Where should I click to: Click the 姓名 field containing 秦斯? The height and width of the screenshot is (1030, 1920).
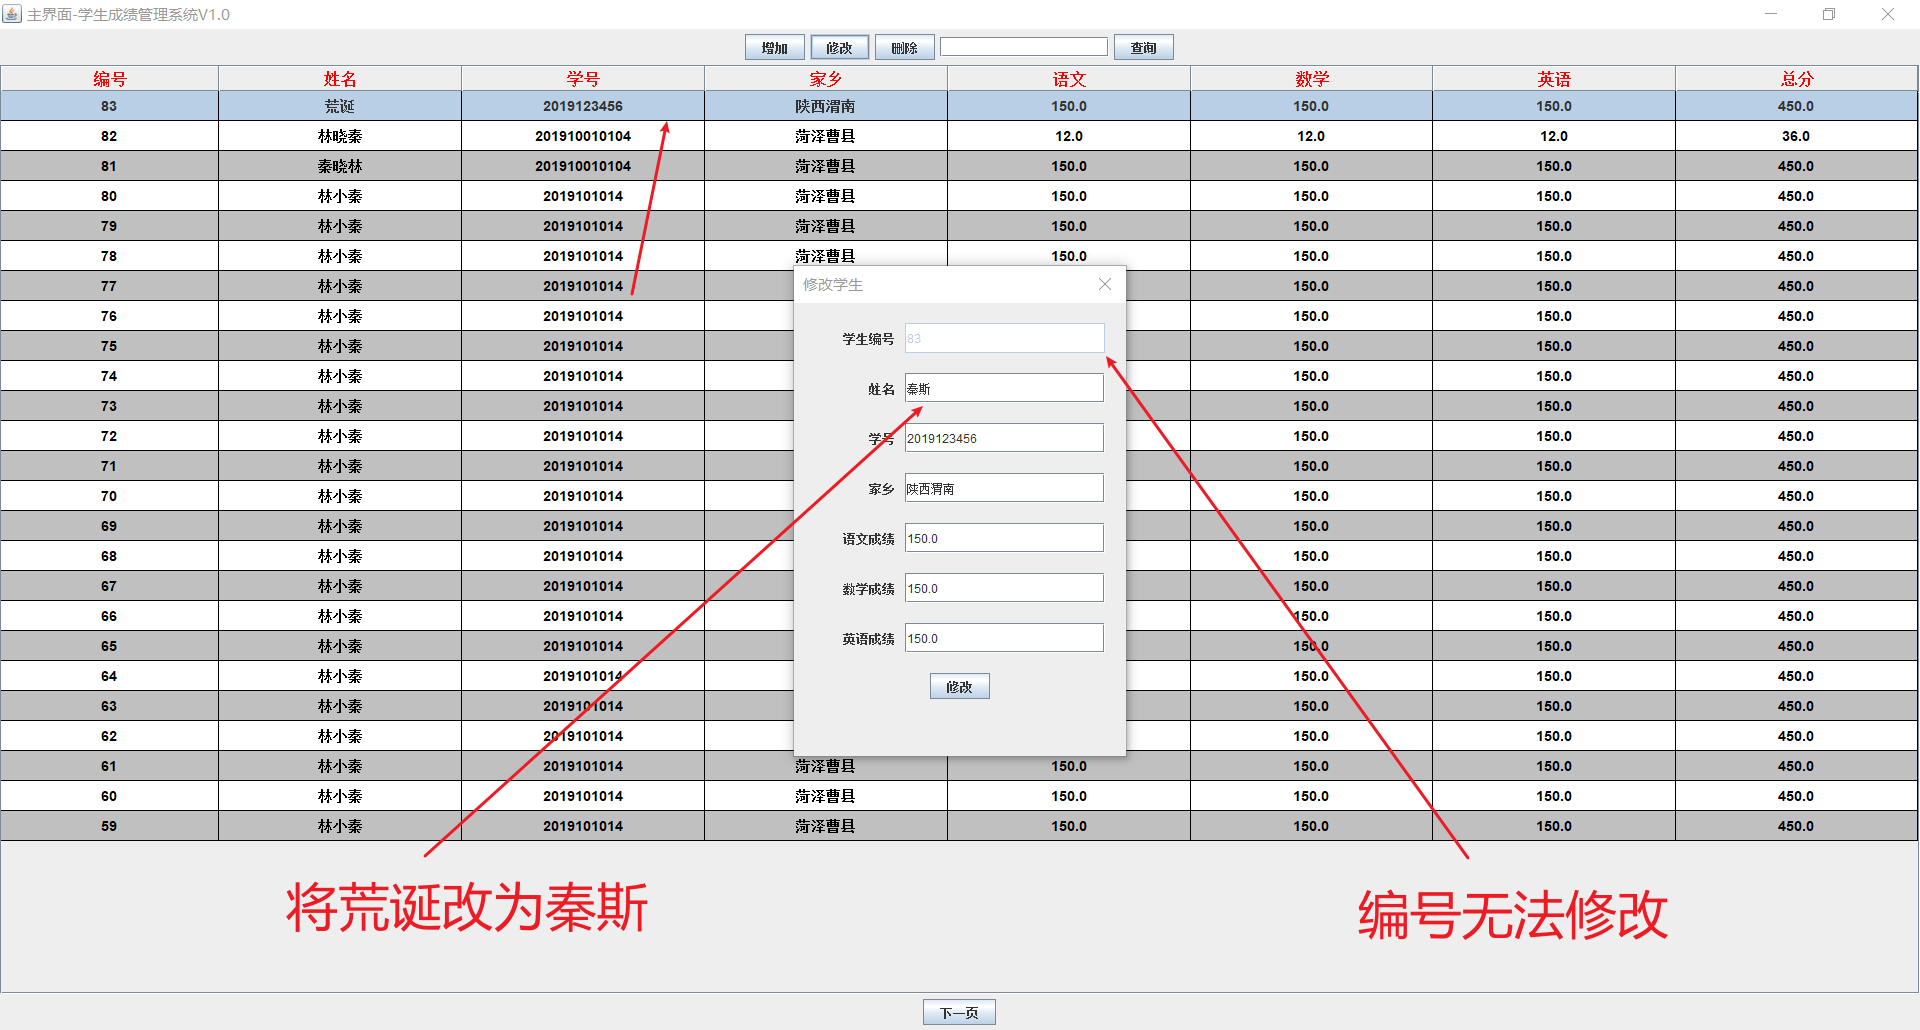tap(1004, 388)
